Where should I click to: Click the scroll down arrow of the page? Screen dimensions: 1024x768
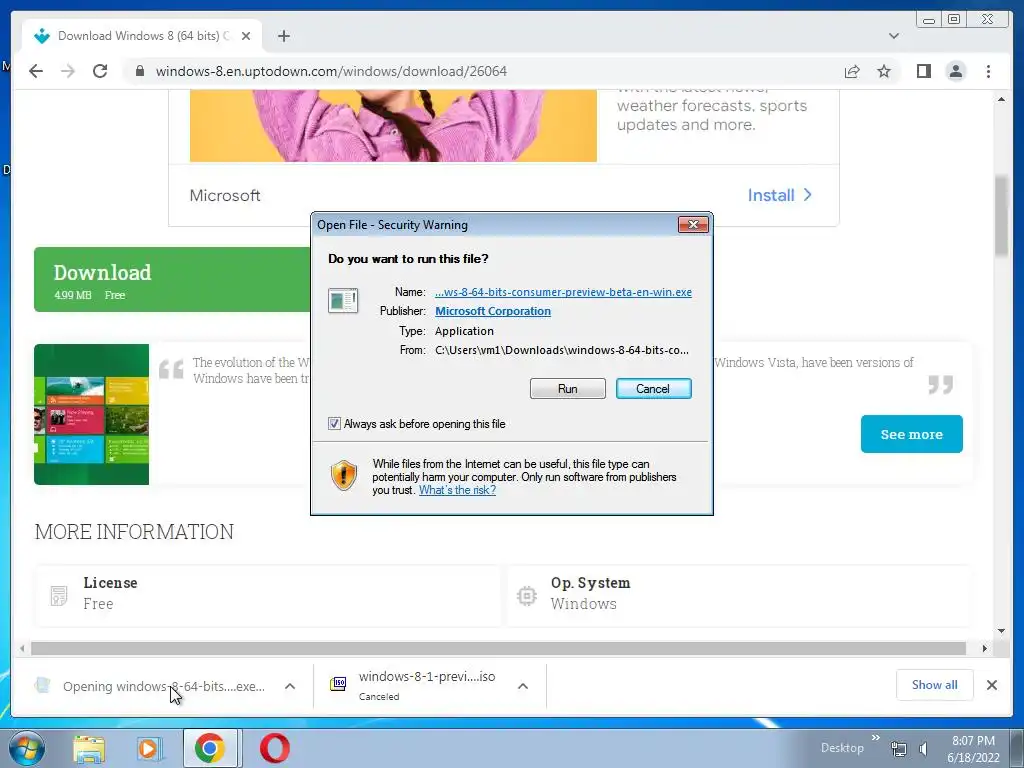tap(1001, 631)
